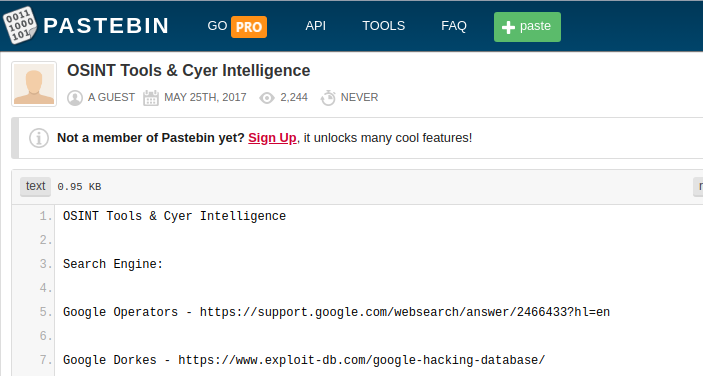This screenshot has height=376, width=703.
Task: Open the FAQ menu item
Action: point(454,26)
